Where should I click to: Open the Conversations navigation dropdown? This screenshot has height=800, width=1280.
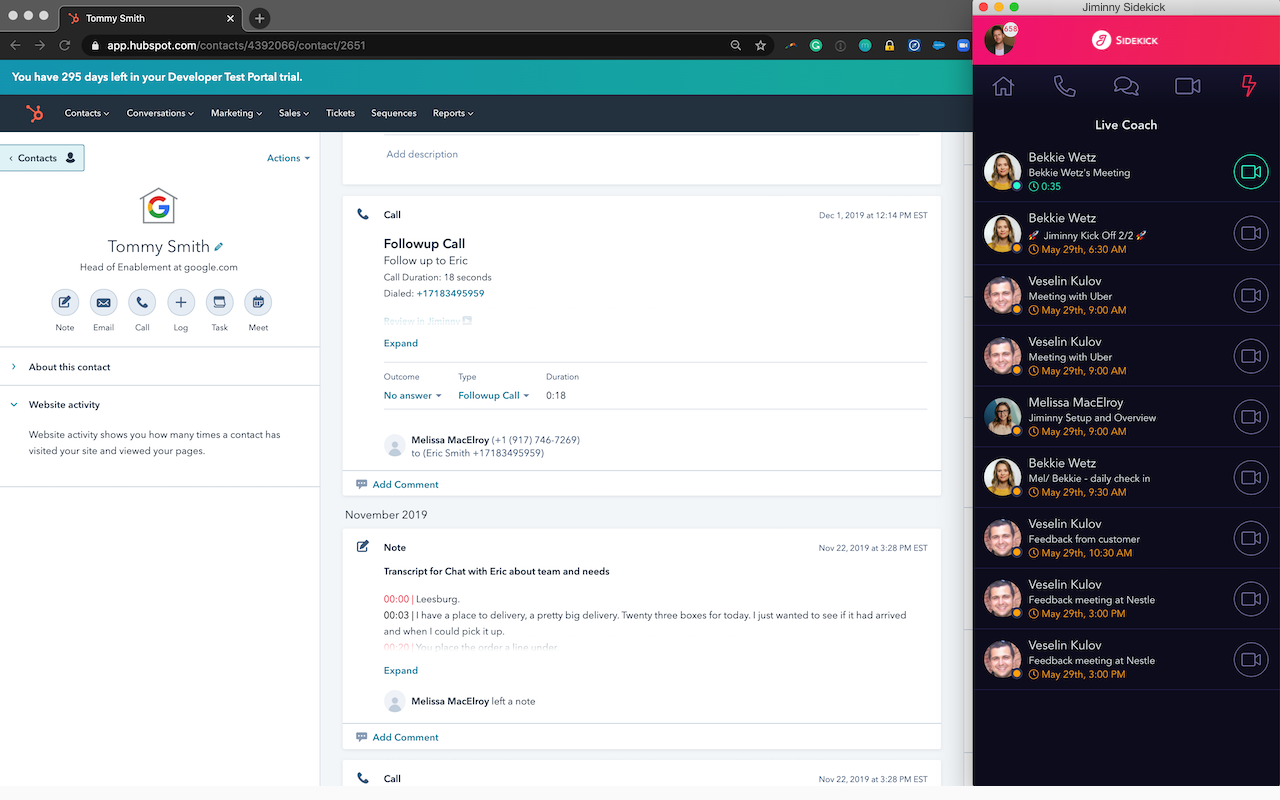[x=160, y=113]
